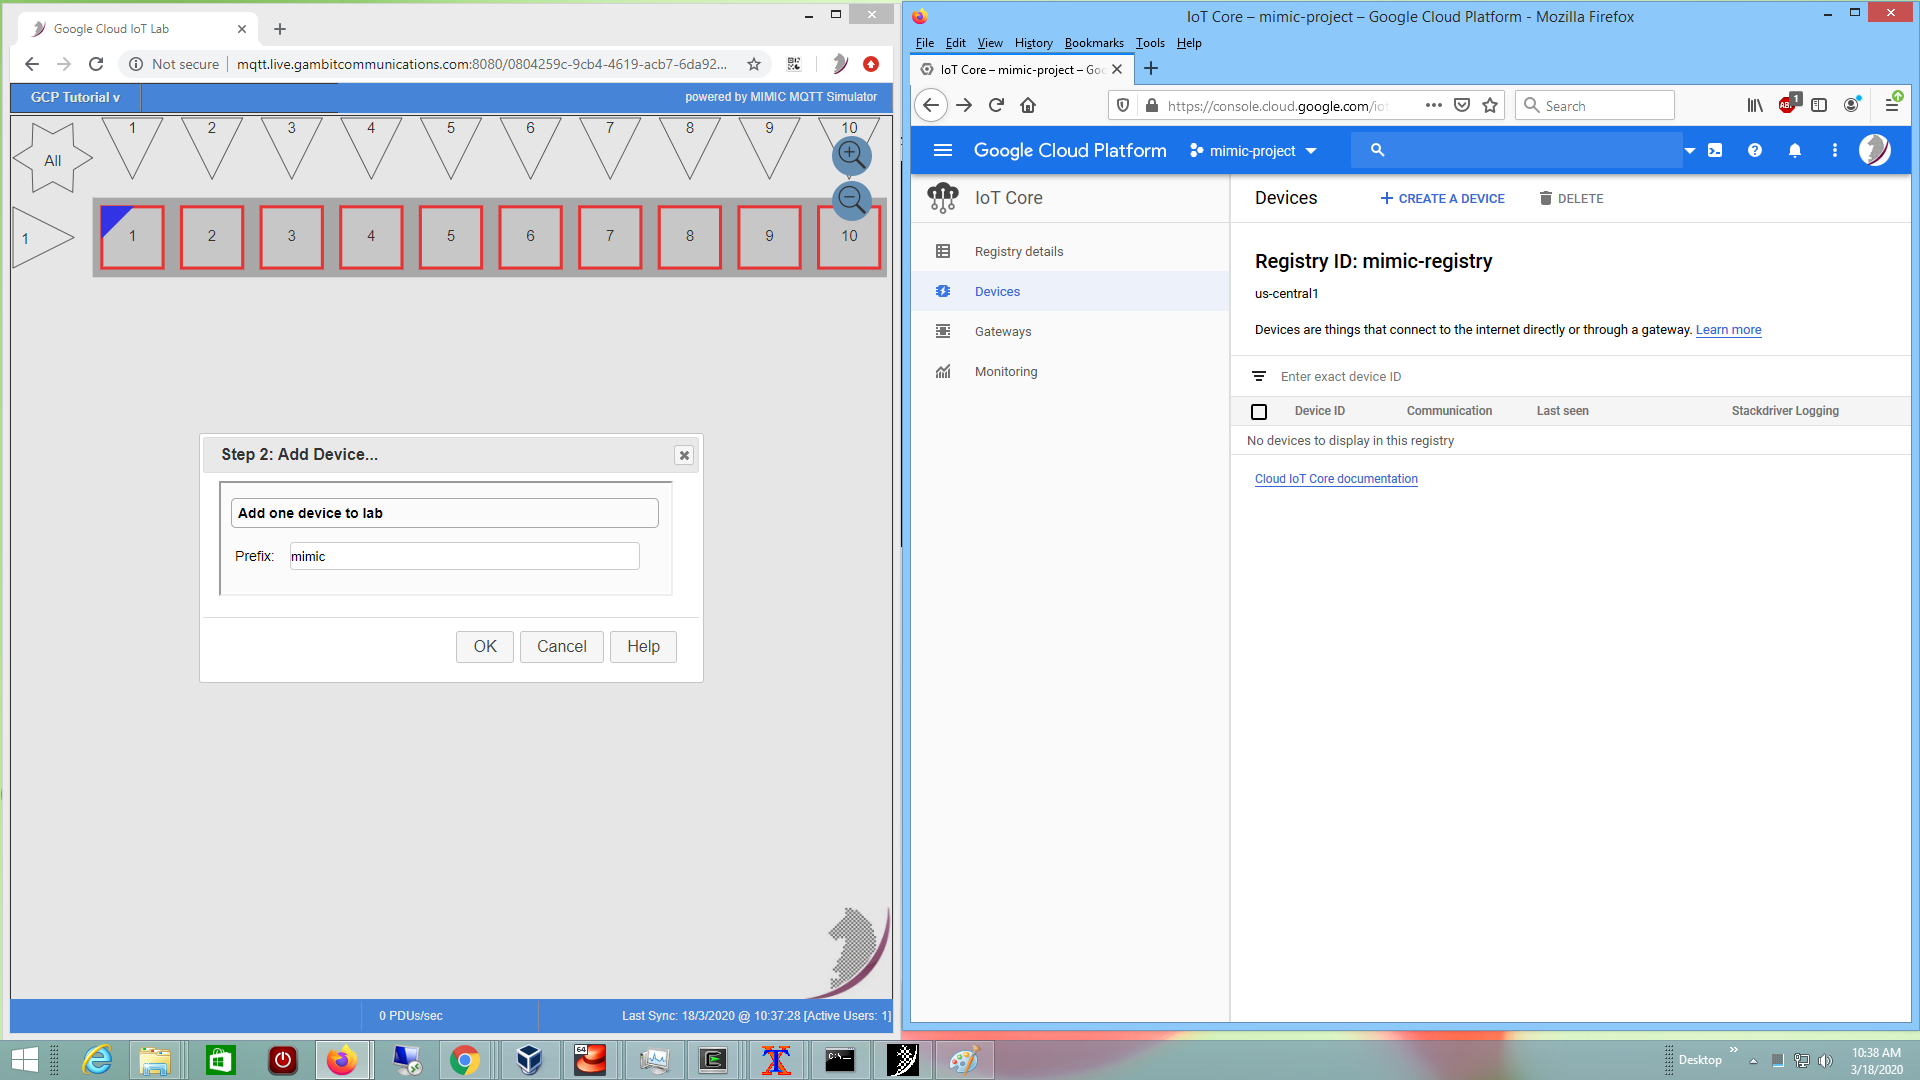This screenshot has width=1920, height=1080.
Task: Reload the Chrome IoT Lab page
Action: click(x=96, y=64)
